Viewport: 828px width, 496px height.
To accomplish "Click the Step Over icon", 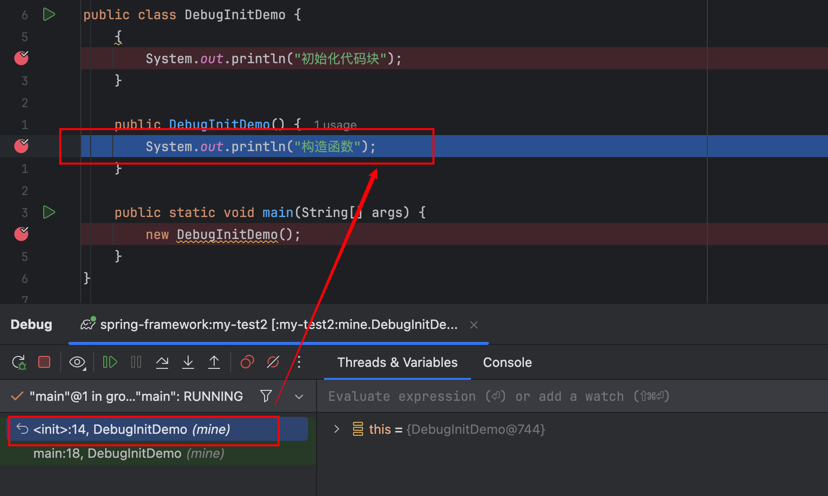I will point(162,362).
